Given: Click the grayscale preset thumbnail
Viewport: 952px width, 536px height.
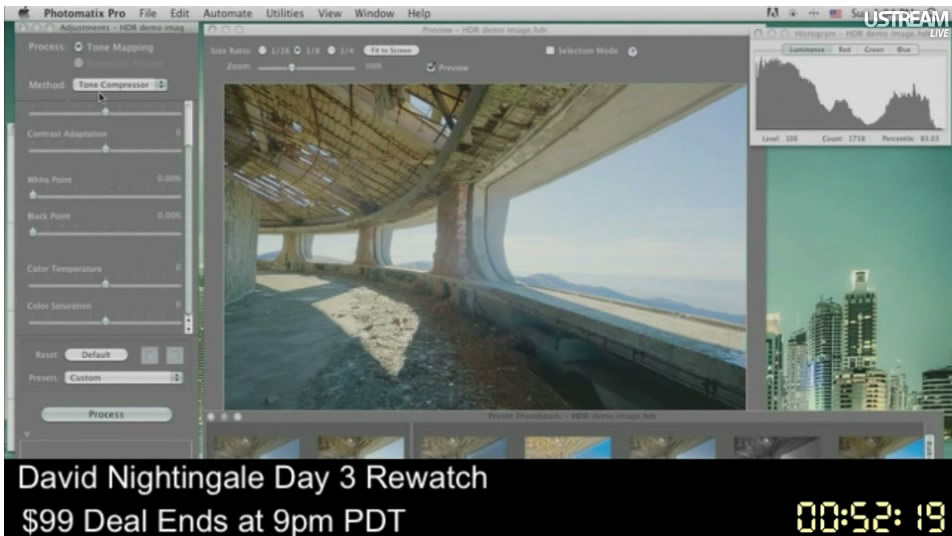Looking at the screenshot, I should [x=777, y=447].
